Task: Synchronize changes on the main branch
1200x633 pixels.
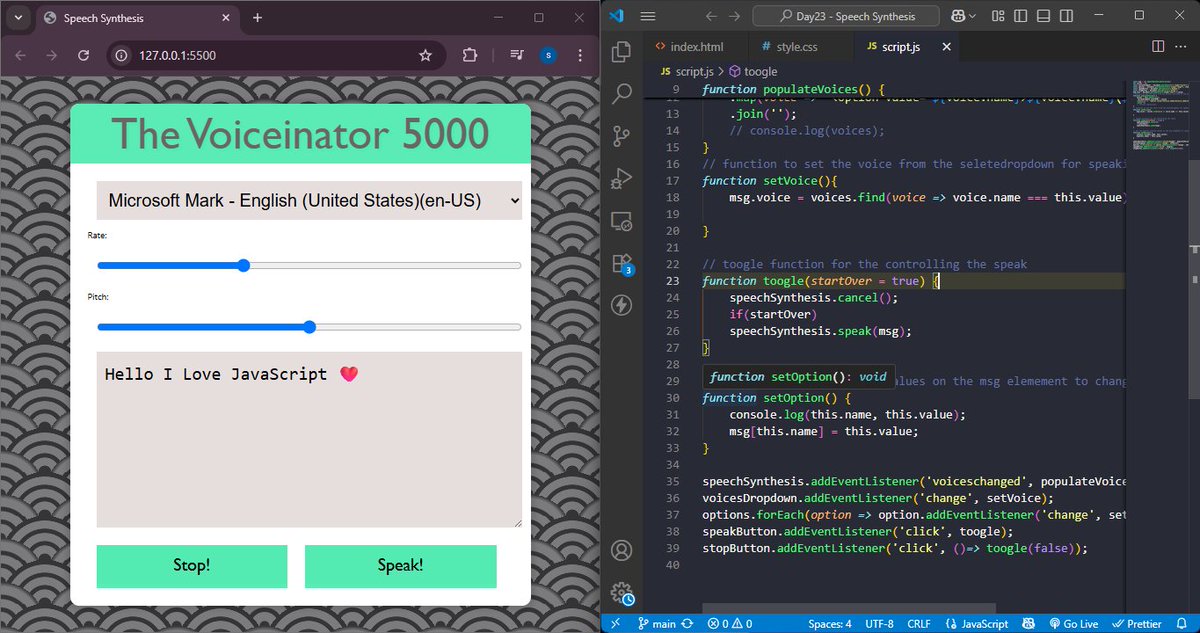Action: [x=687, y=624]
